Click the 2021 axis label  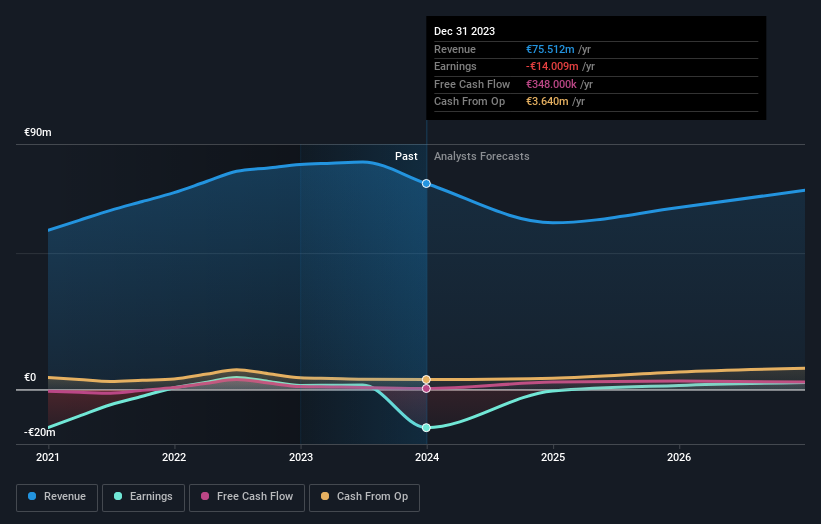(48, 458)
